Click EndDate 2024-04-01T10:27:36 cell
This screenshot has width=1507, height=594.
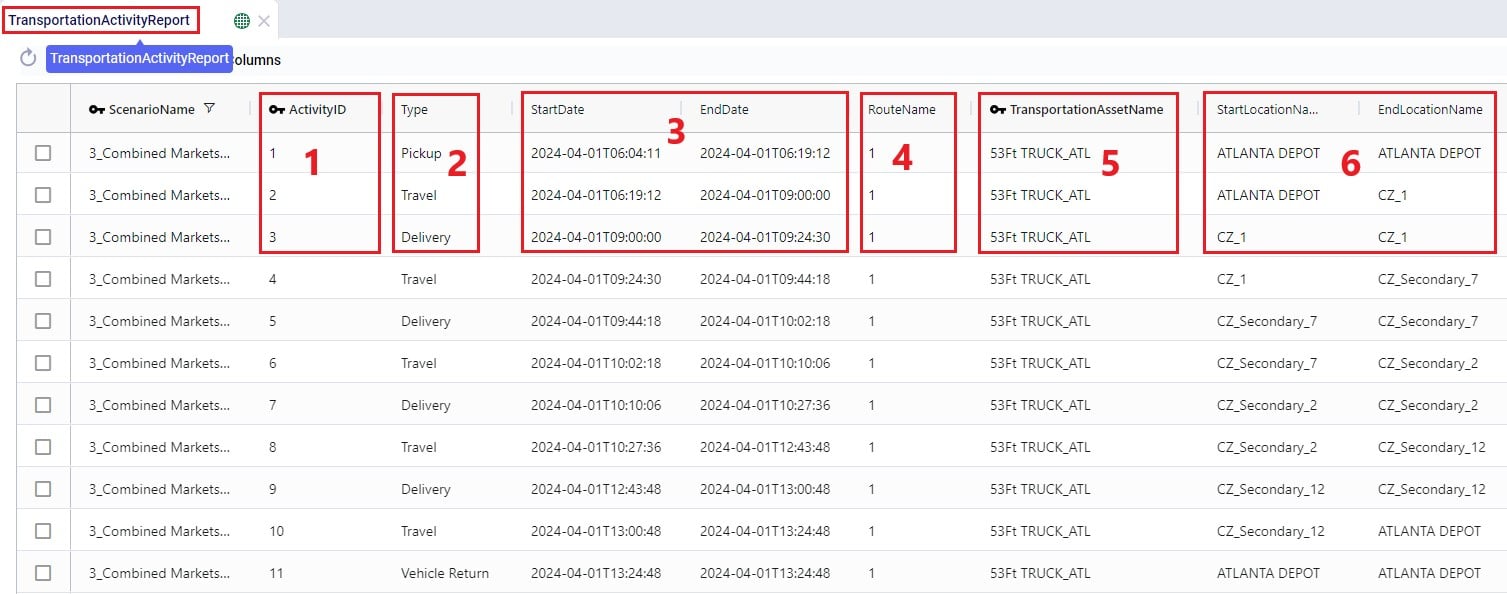(x=765, y=405)
